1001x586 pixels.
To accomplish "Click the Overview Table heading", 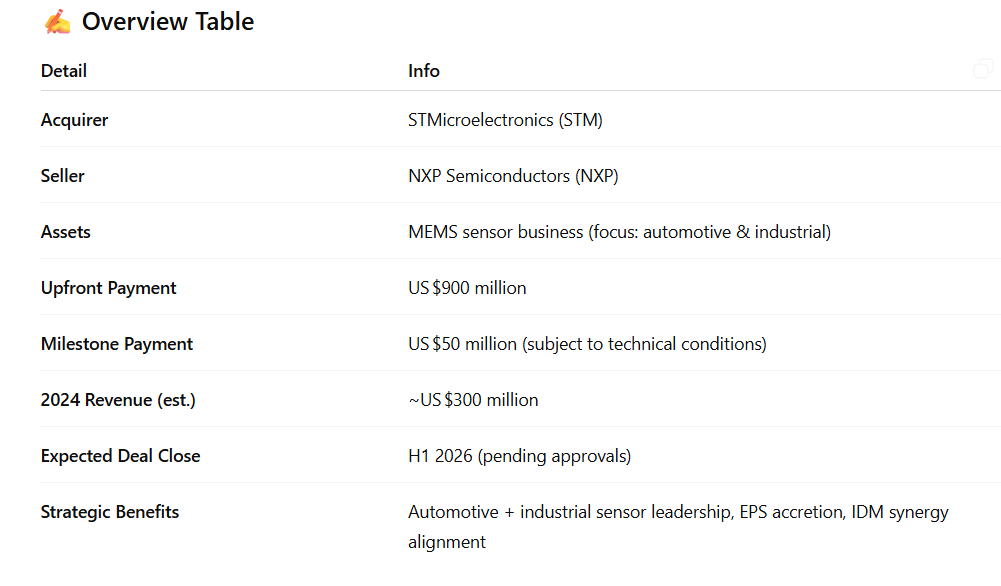I will [168, 22].
